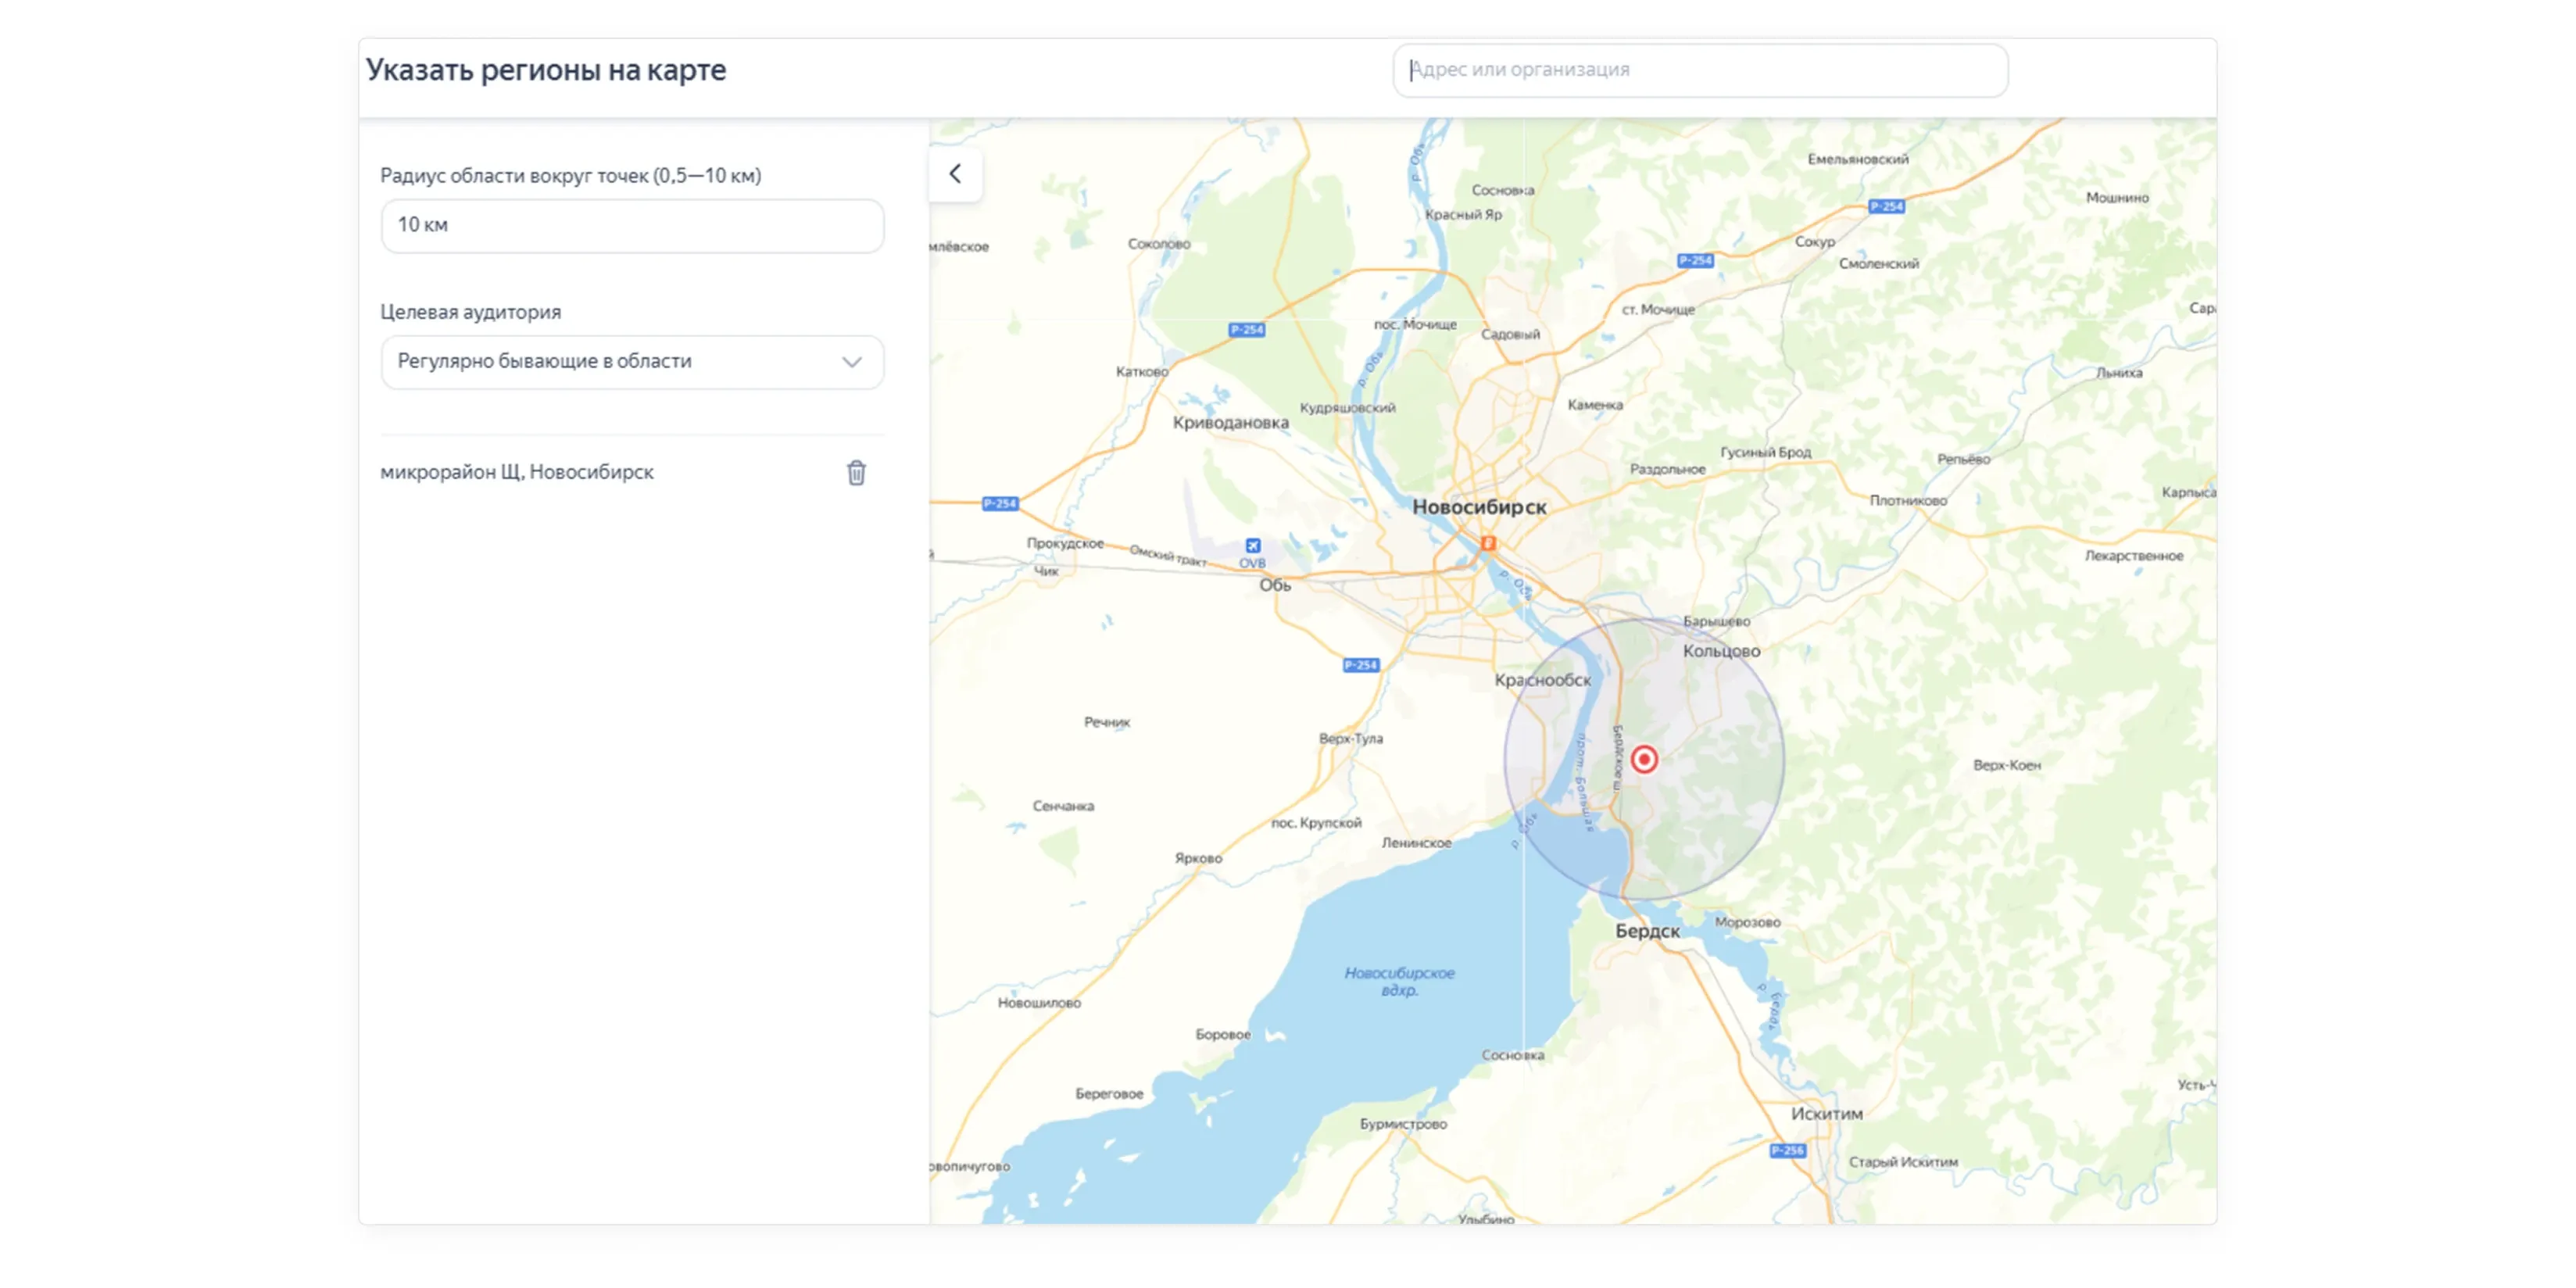2576x1288 pixels.
Task: Select микрорайон Щ, Новосибирск list entry
Action: 517,472
